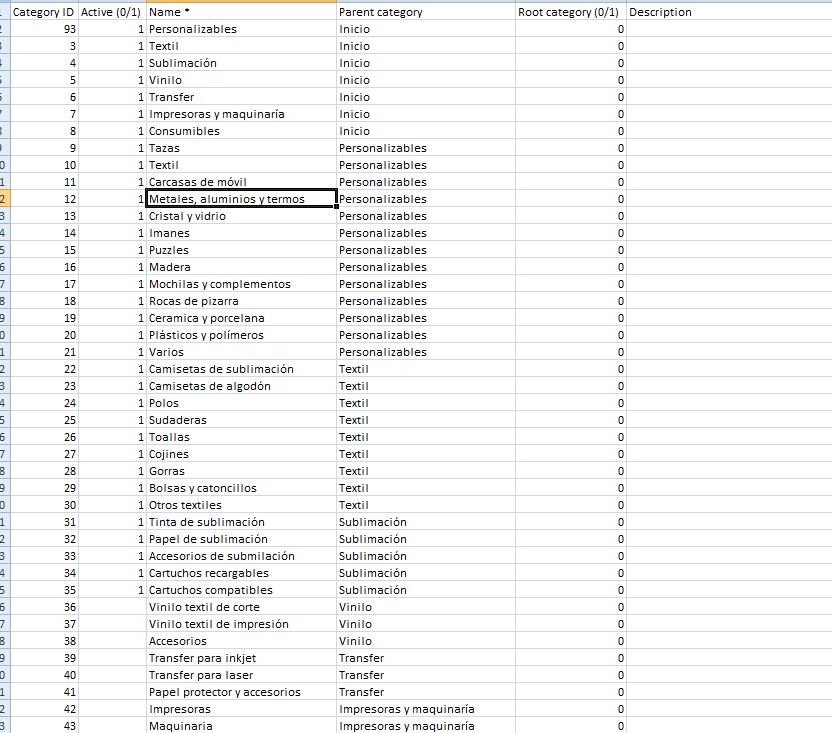Click the Category ID cell showing 93
This screenshot has height=733, width=832.
[x=44, y=29]
